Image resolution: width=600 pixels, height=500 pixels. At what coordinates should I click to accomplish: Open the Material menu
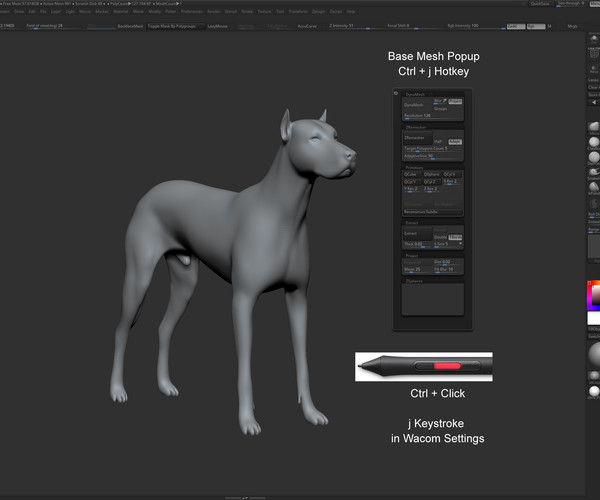click(121, 11)
